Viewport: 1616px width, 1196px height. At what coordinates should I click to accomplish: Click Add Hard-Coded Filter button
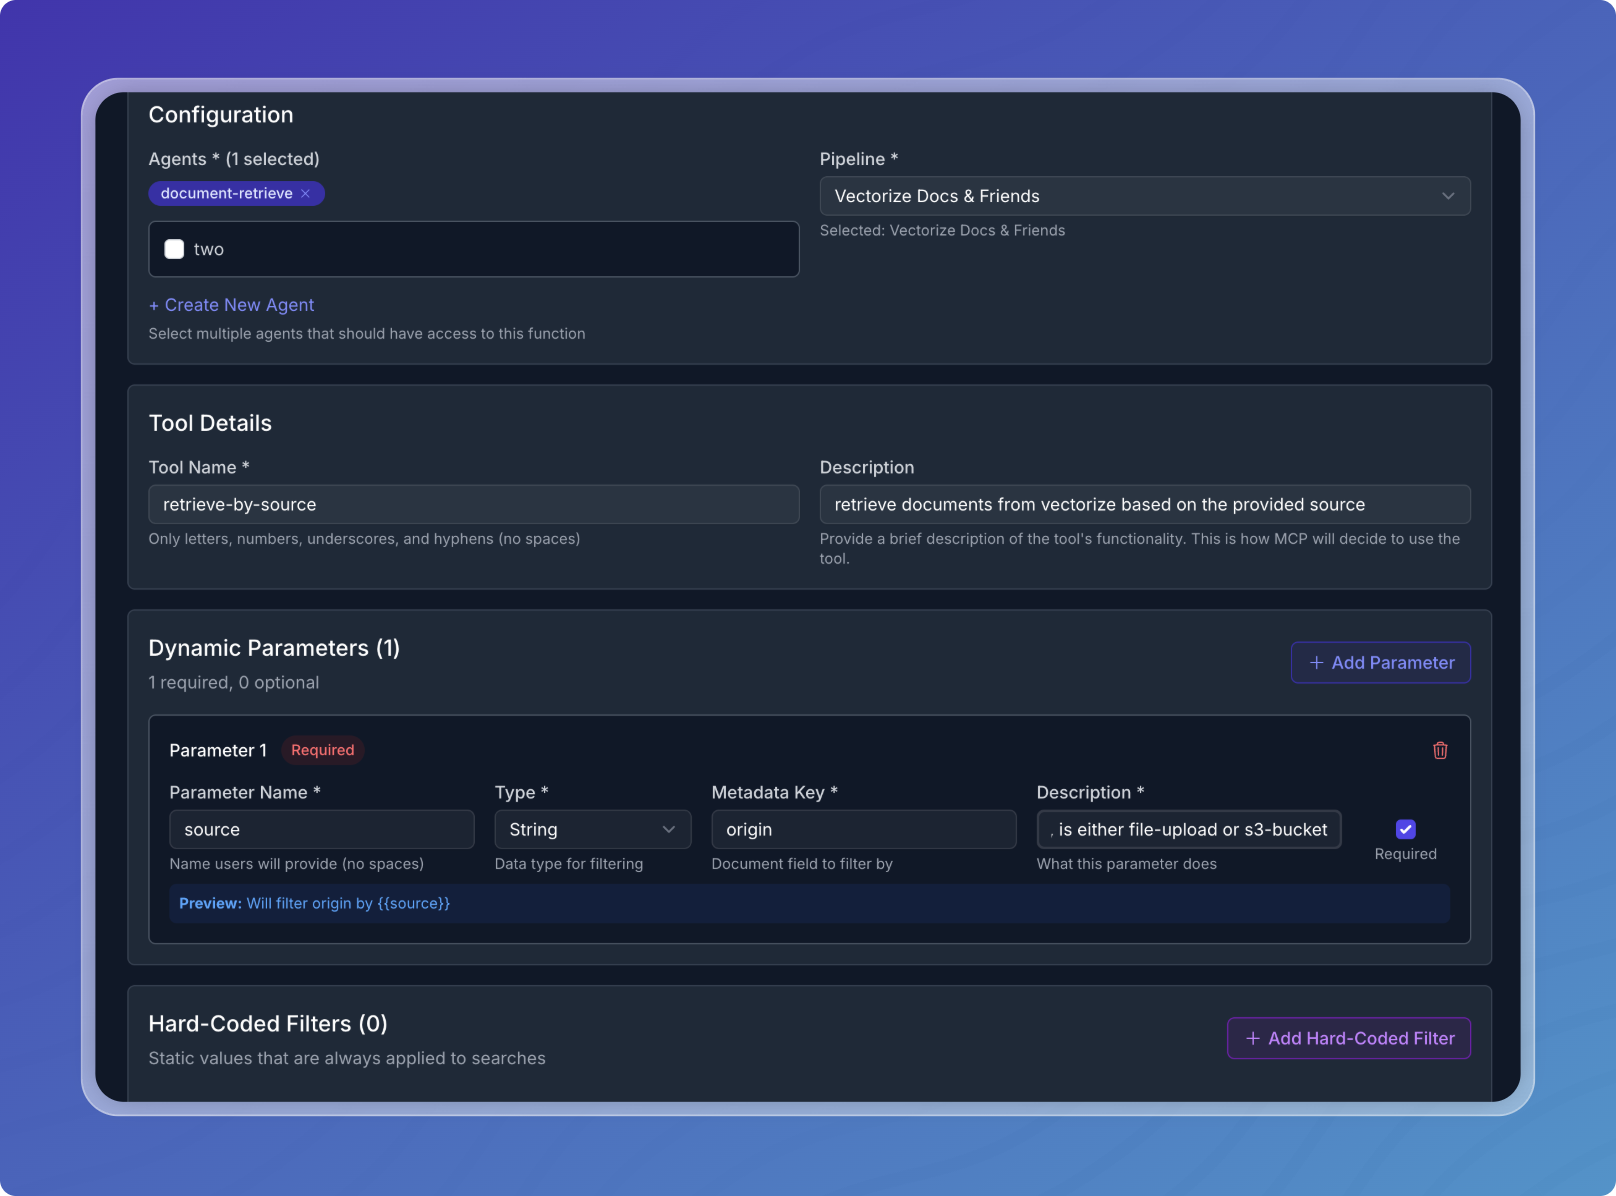1348,1039
